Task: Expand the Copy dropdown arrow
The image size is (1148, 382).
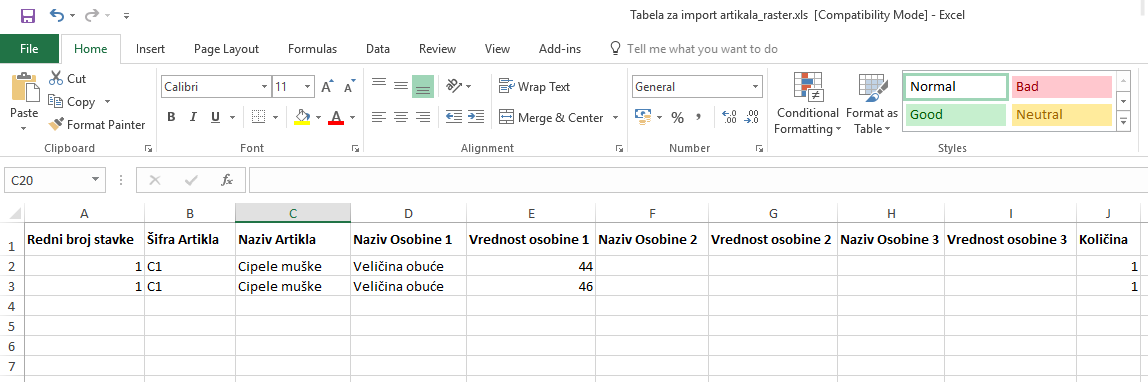Action: (108, 102)
